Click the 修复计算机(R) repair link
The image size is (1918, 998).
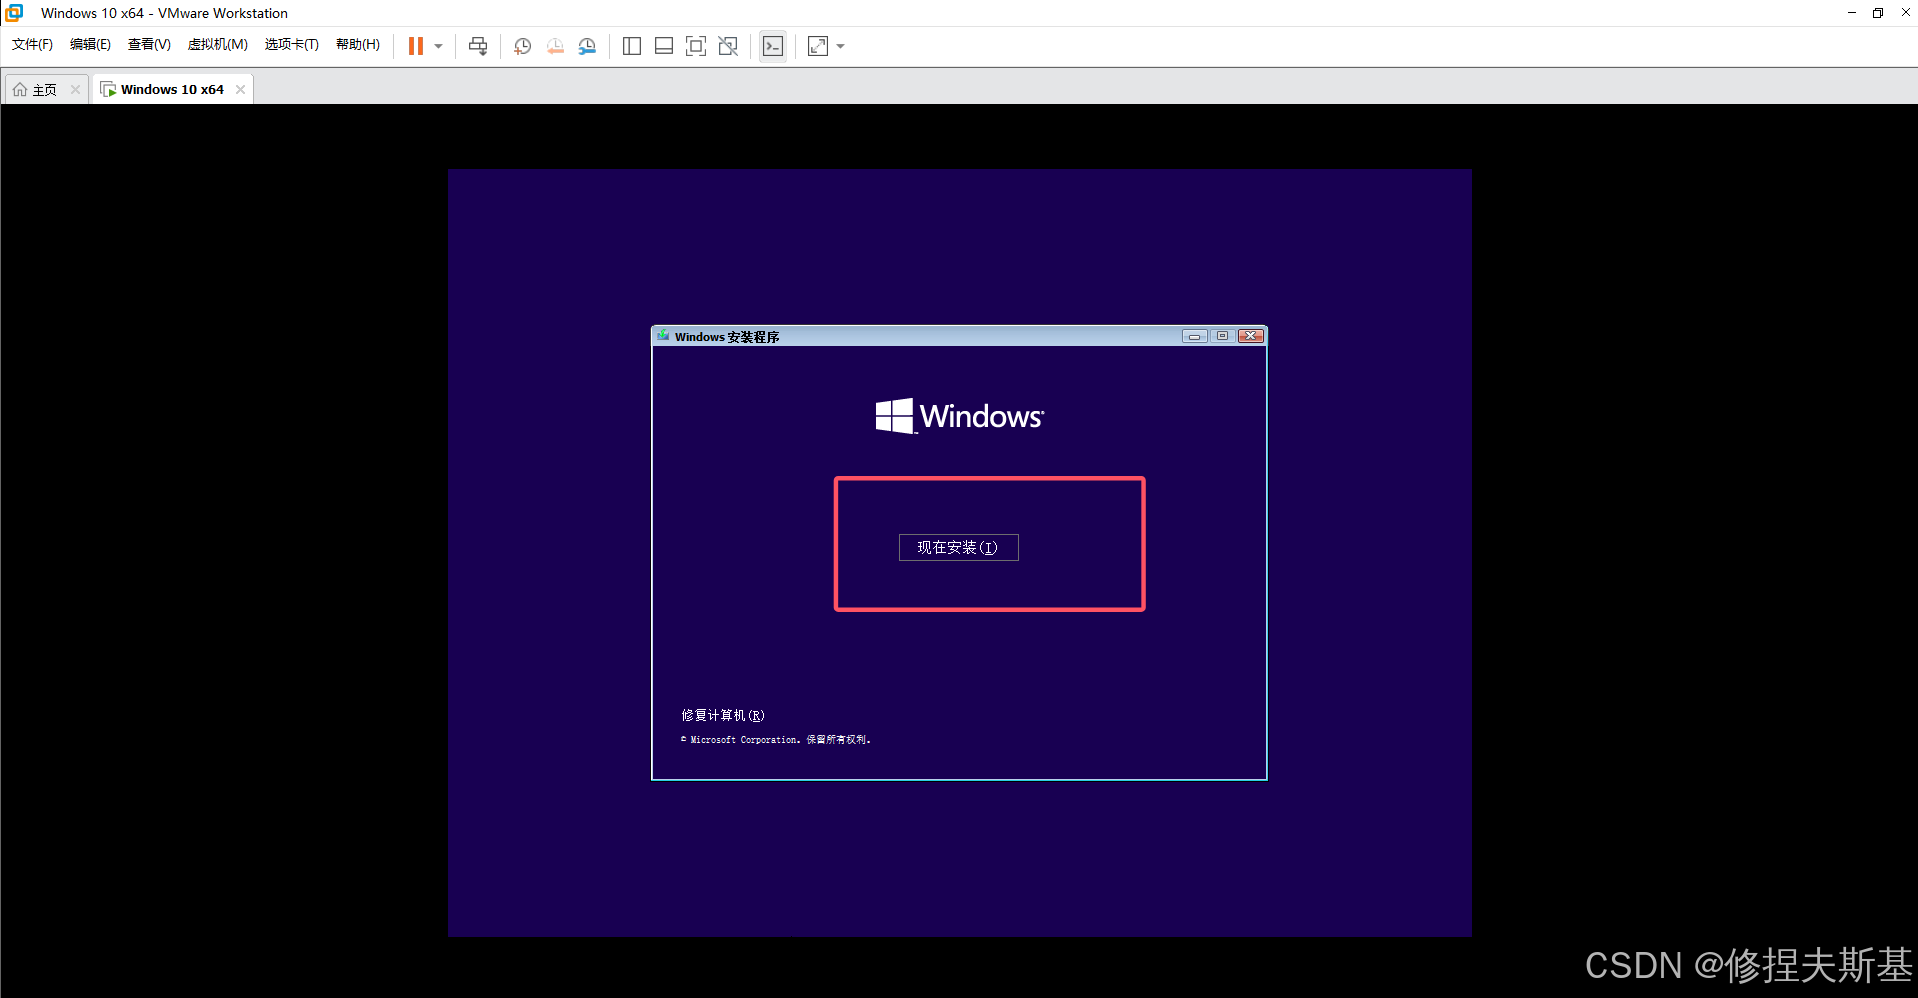click(x=722, y=715)
